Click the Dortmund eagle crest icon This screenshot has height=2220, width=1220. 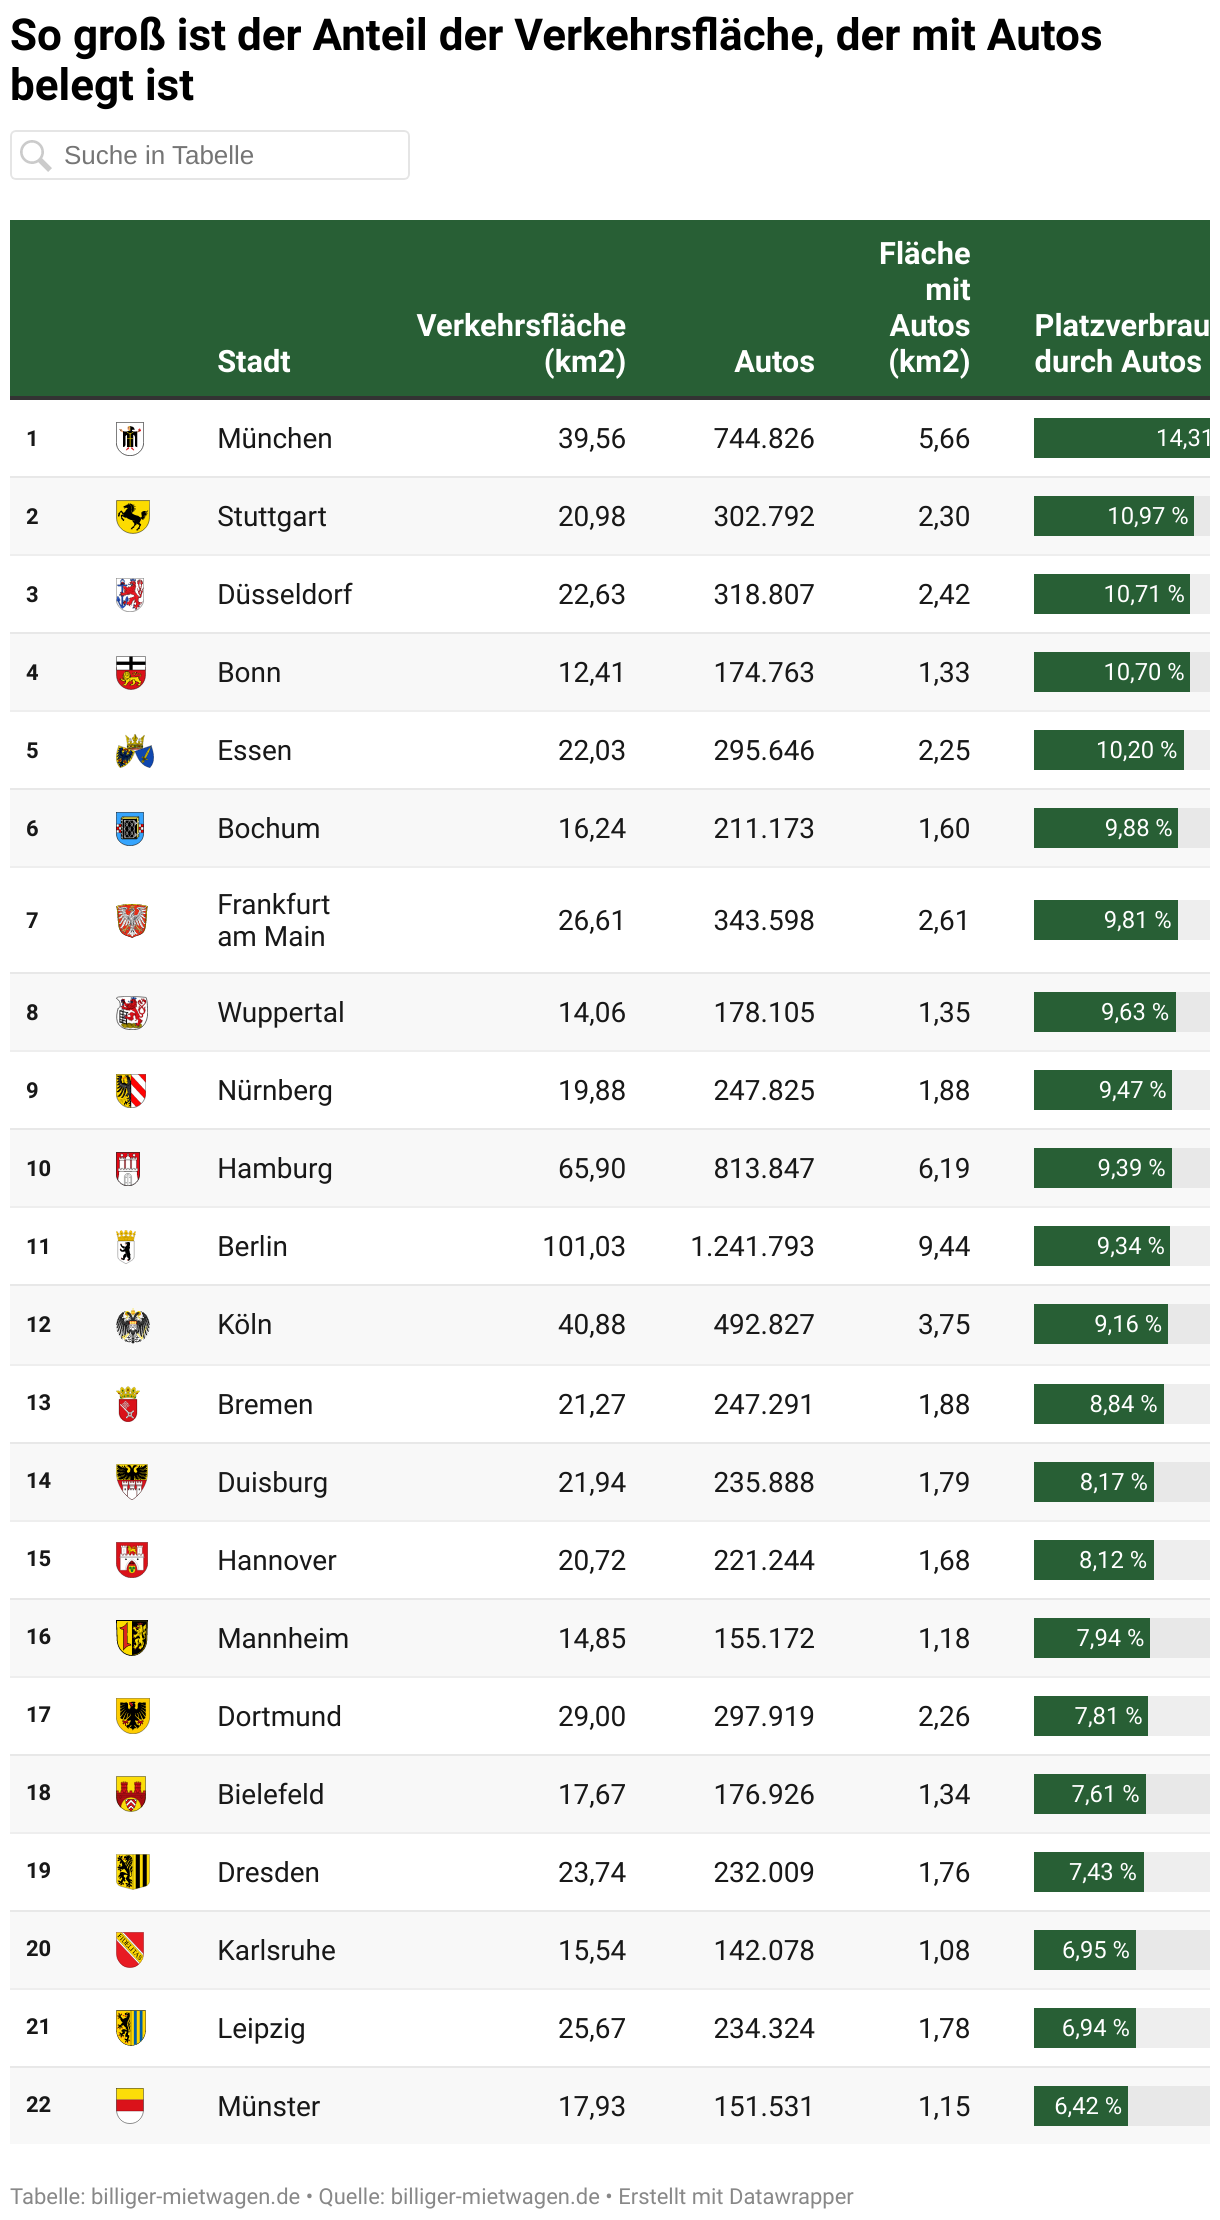tap(132, 1716)
